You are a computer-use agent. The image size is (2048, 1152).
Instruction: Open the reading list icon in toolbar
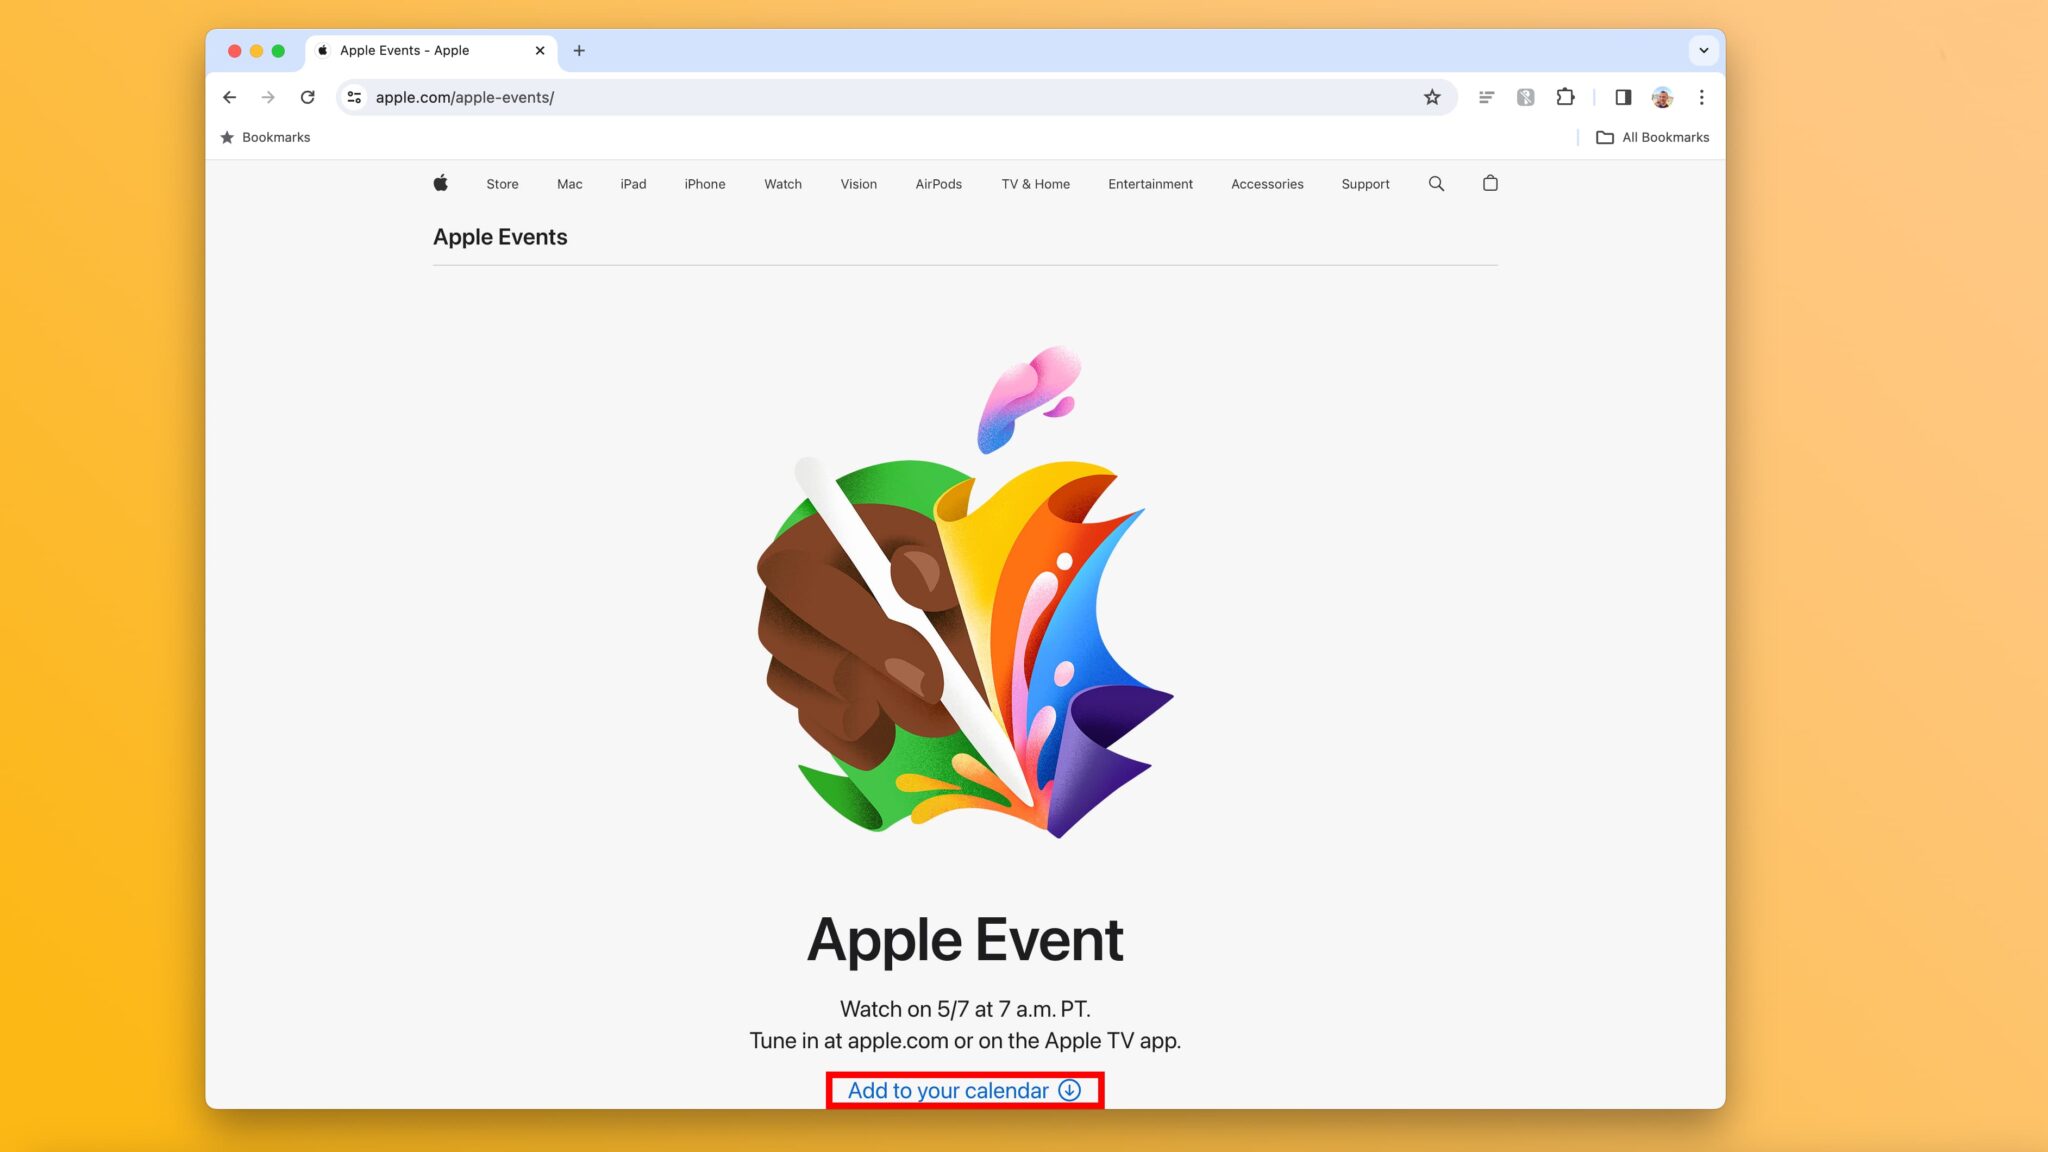(x=1486, y=97)
